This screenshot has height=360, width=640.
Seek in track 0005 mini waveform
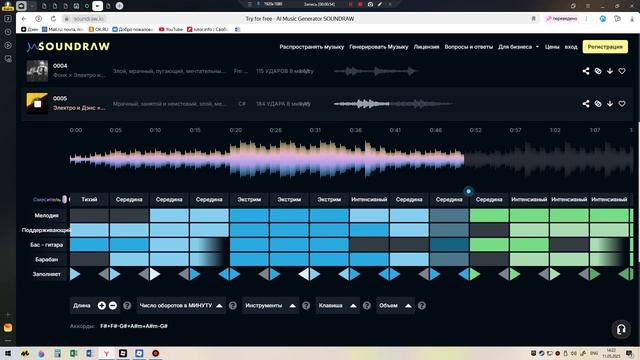coord(393,104)
